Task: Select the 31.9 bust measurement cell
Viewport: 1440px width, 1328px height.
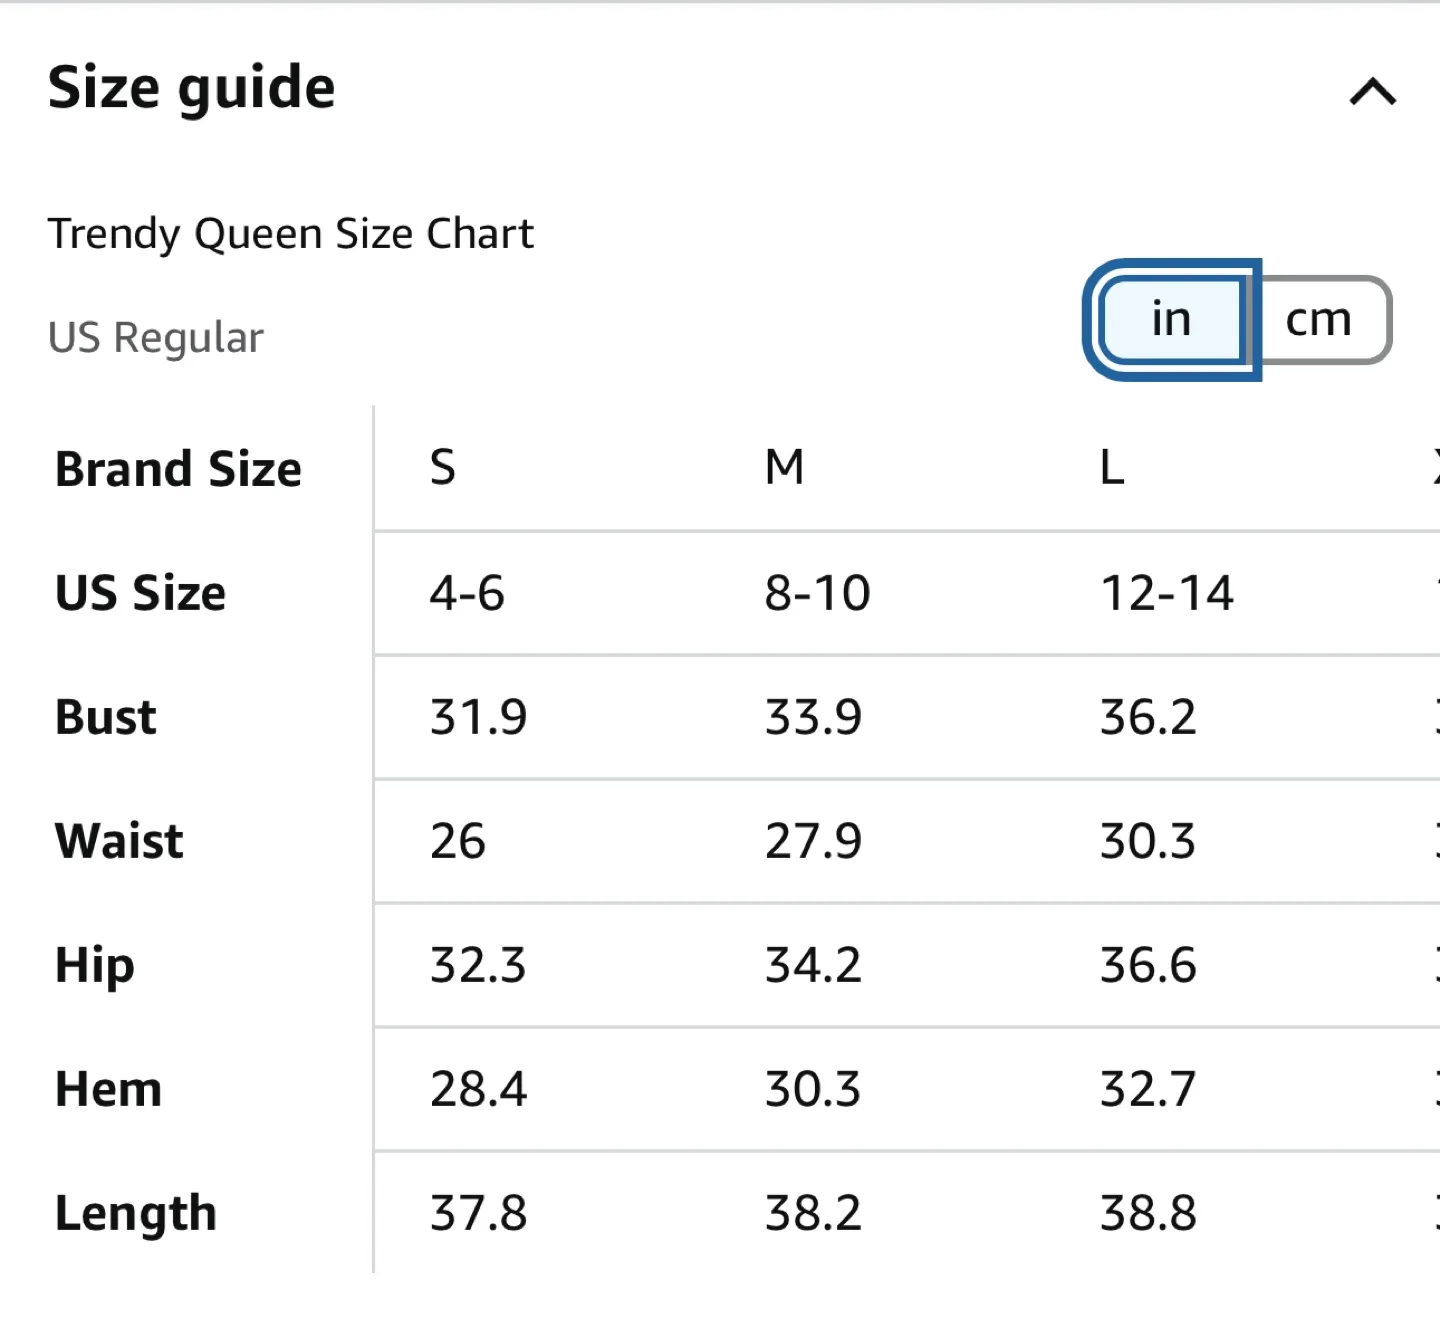Action: click(477, 717)
